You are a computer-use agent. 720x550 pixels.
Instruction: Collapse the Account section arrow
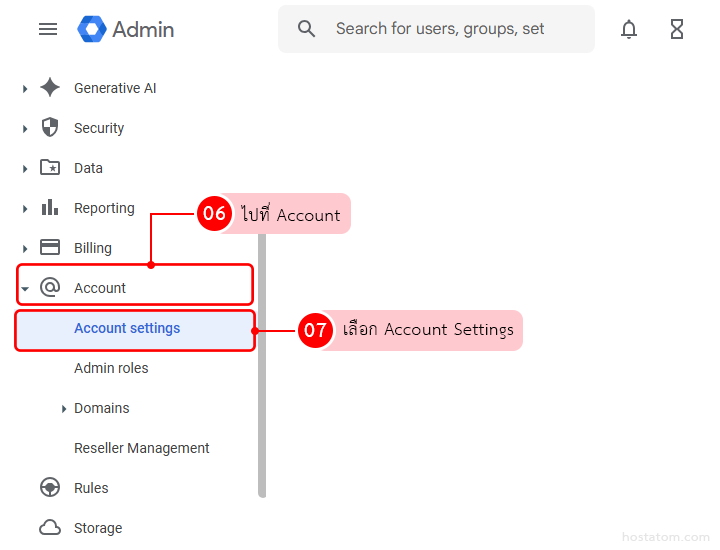pyautogui.click(x=25, y=289)
